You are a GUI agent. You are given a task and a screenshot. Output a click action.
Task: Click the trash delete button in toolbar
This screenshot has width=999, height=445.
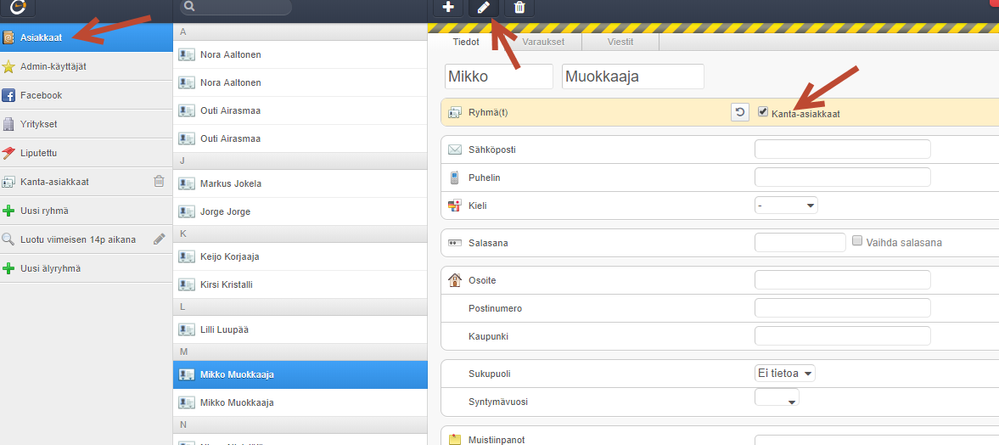tap(519, 8)
